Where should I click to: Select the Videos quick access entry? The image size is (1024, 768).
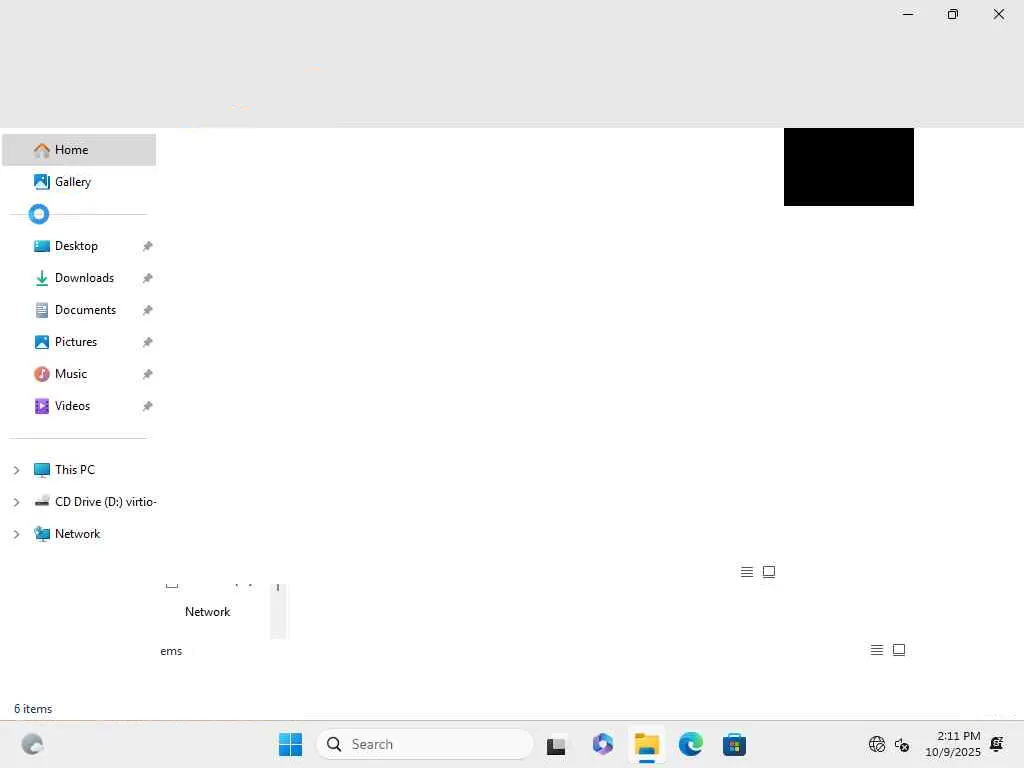pyautogui.click(x=79, y=406)
